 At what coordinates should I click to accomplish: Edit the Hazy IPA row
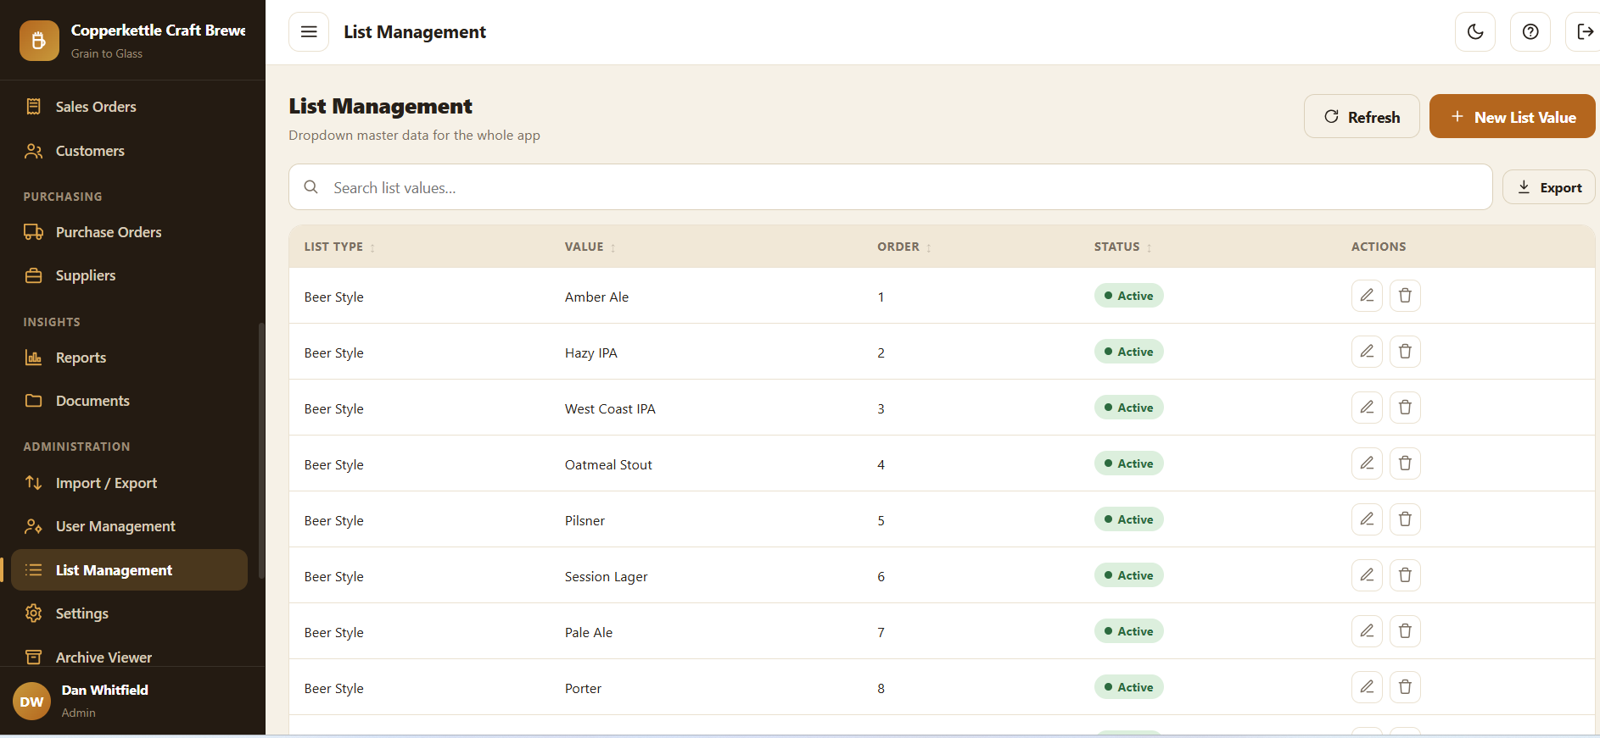1366,352
